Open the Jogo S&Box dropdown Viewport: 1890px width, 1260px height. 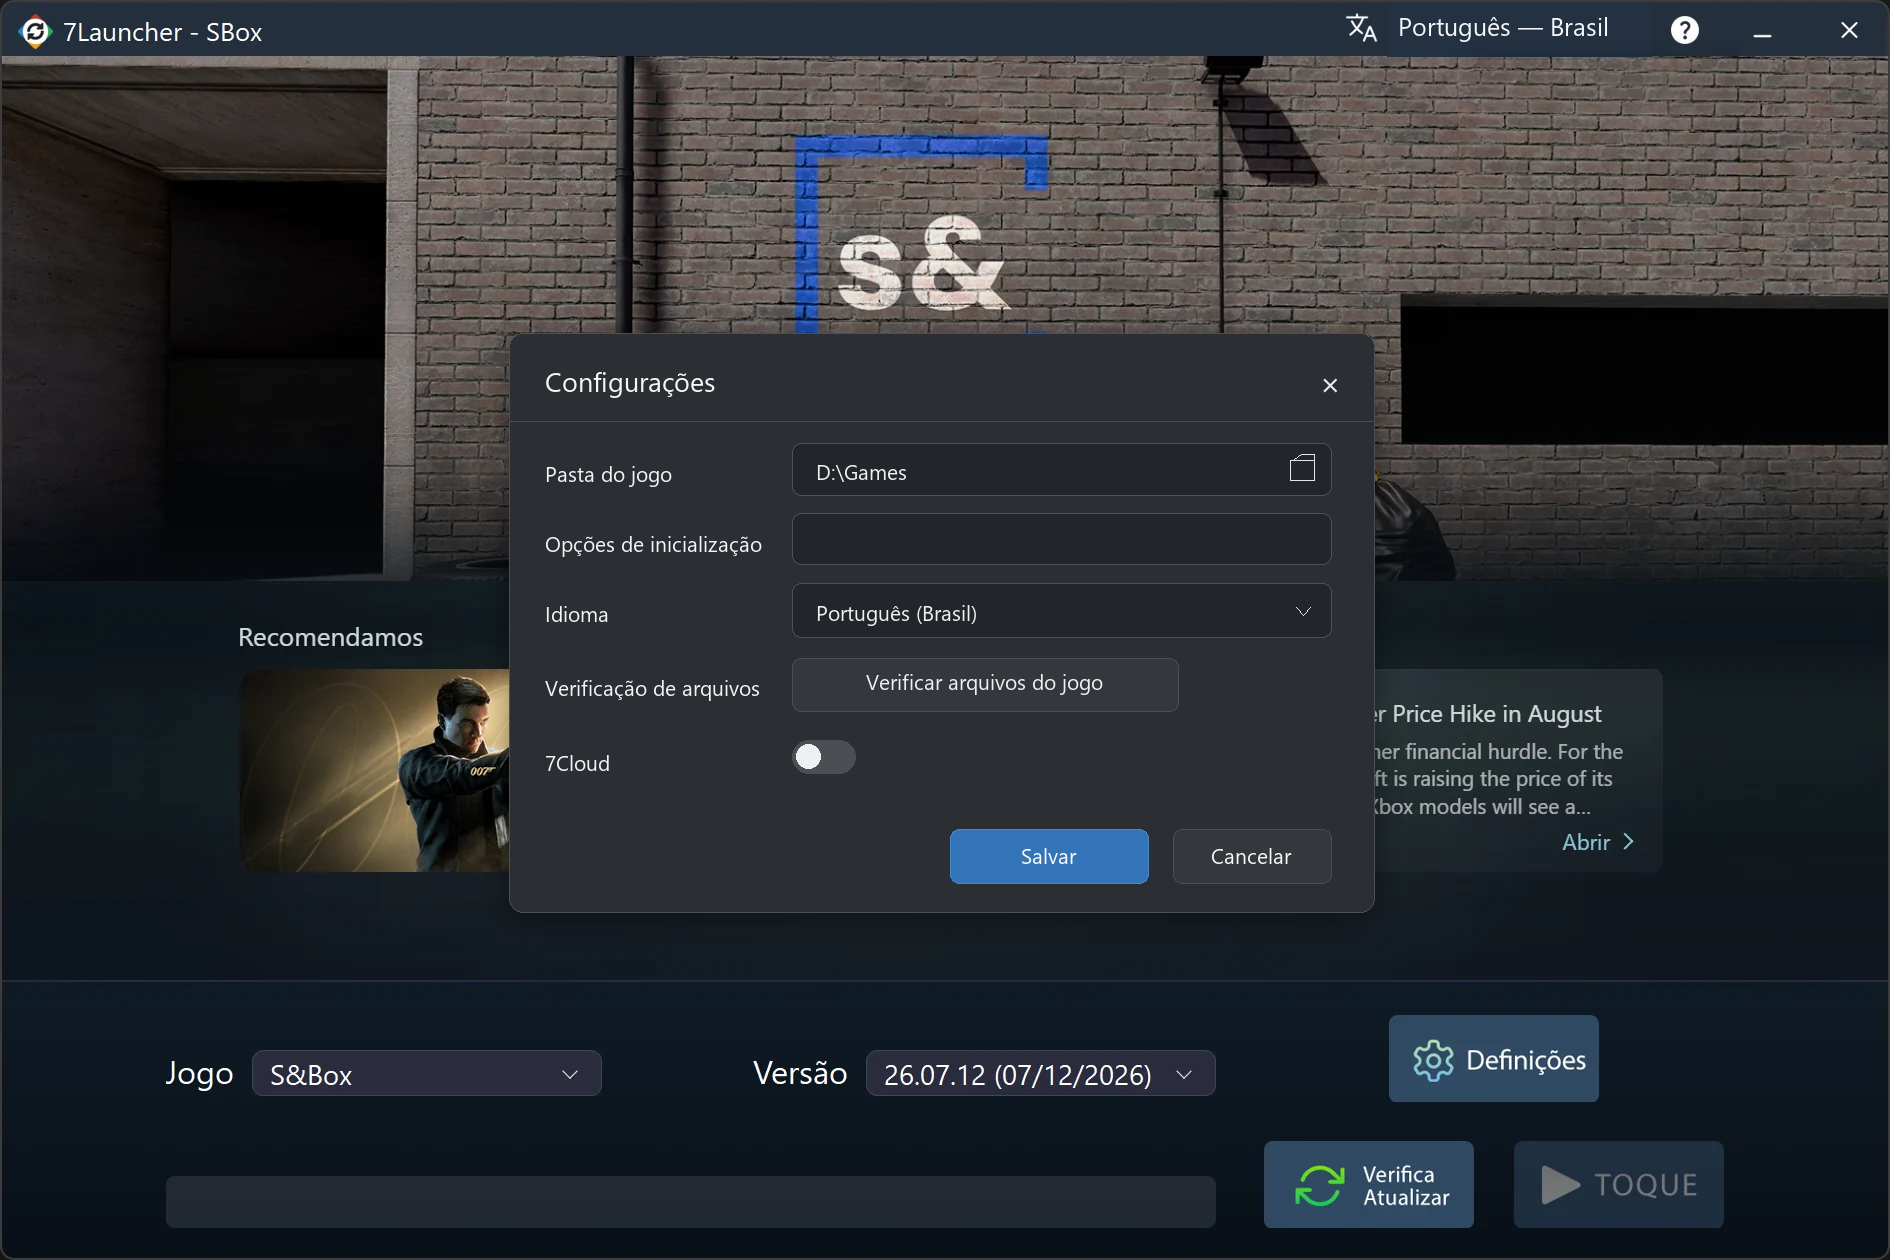(x=427, y=1074)
